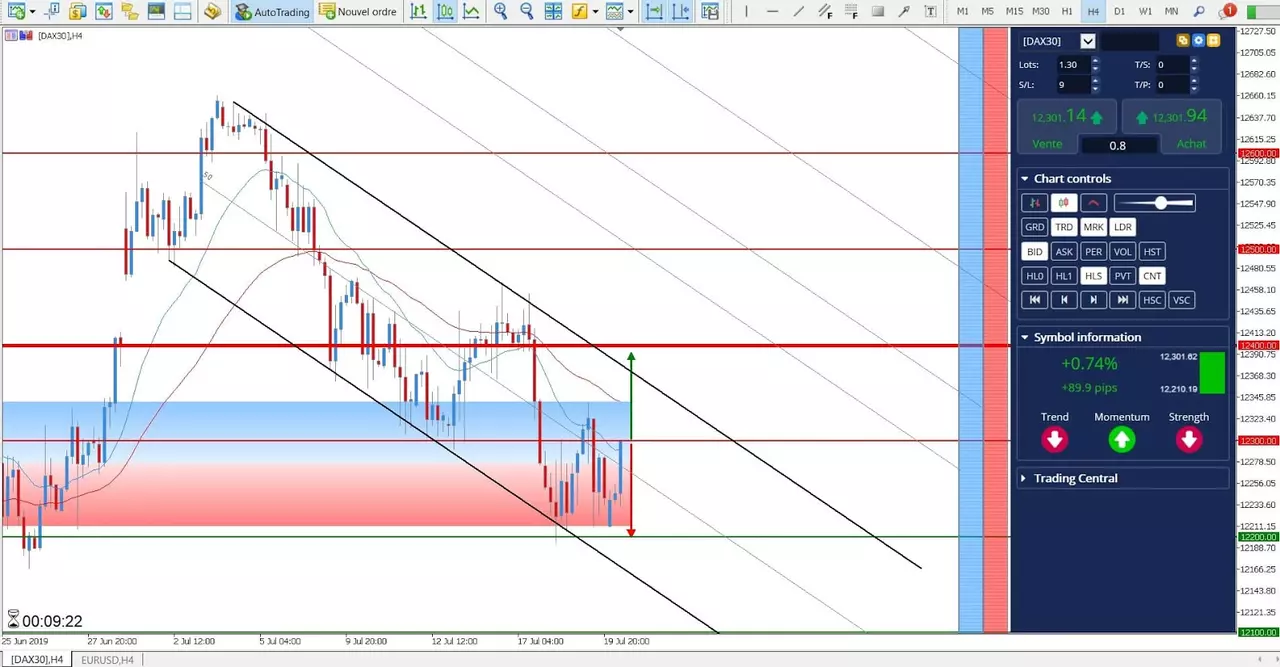
Task: Switch to H1 timeframe
Action: click(1067, 12)
